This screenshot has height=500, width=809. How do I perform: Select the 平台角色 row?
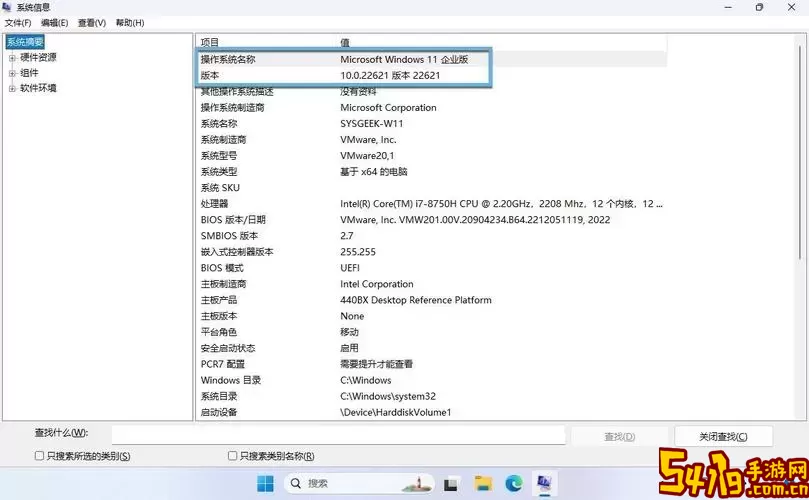pyautogui.click(x=431, y=332)
